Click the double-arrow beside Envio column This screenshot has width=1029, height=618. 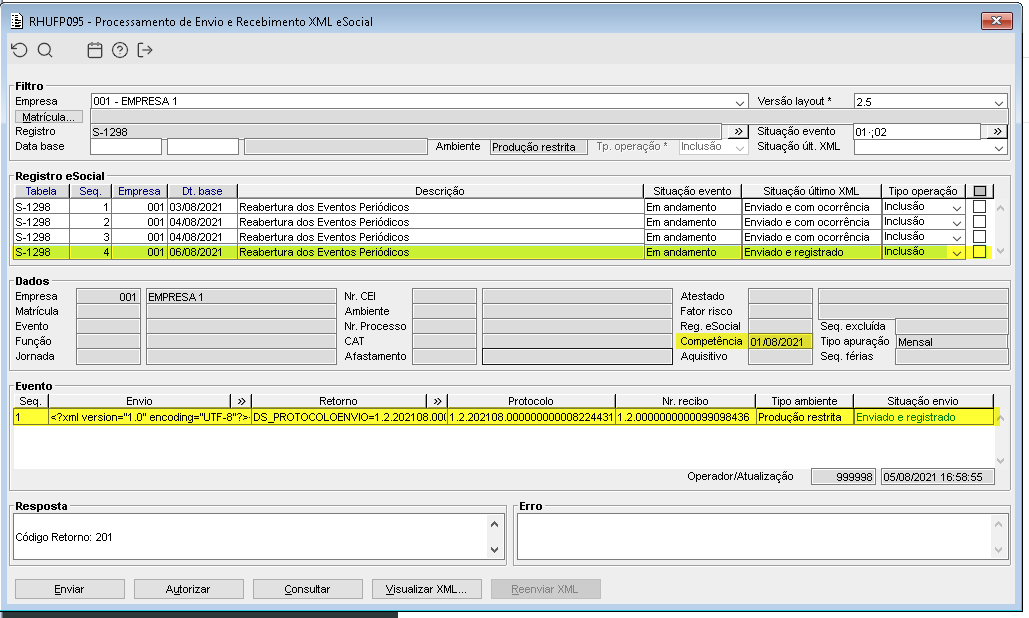242,401
